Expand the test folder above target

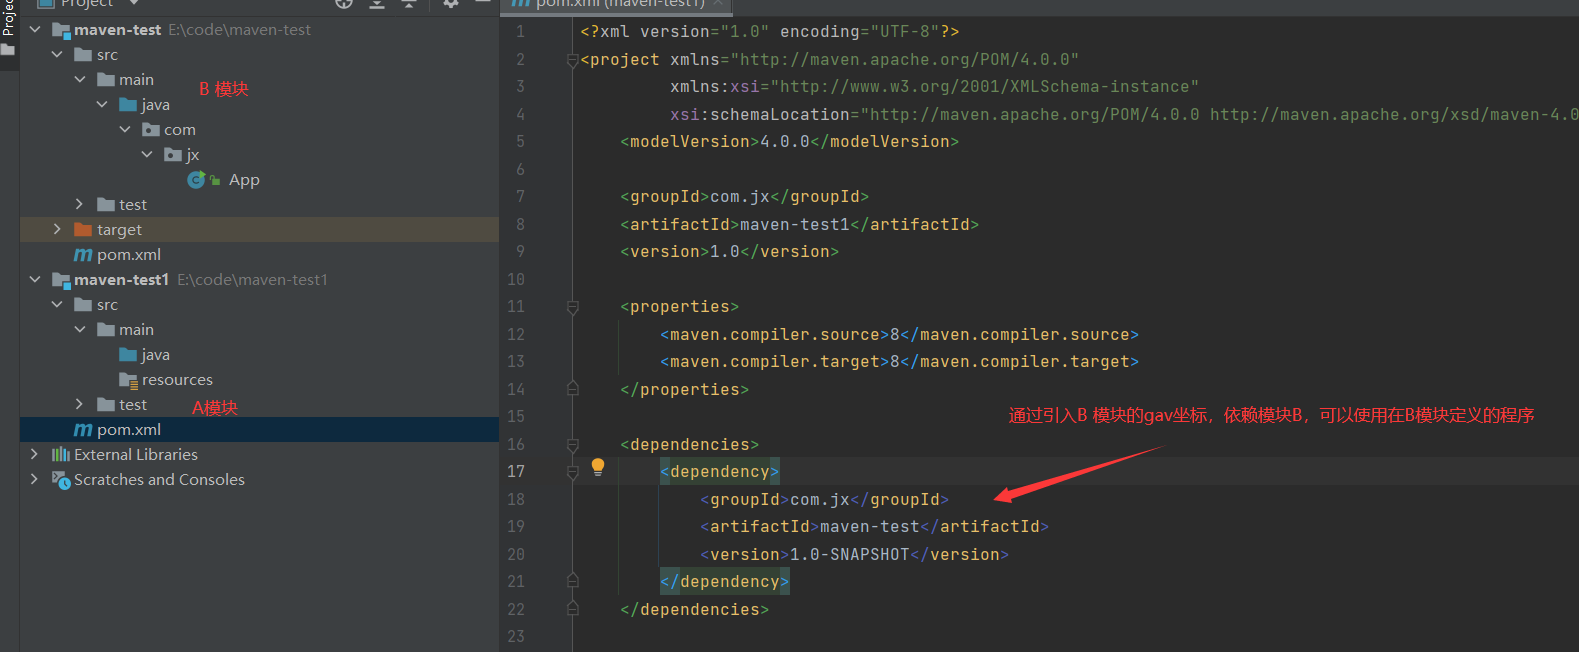point(80,205)
